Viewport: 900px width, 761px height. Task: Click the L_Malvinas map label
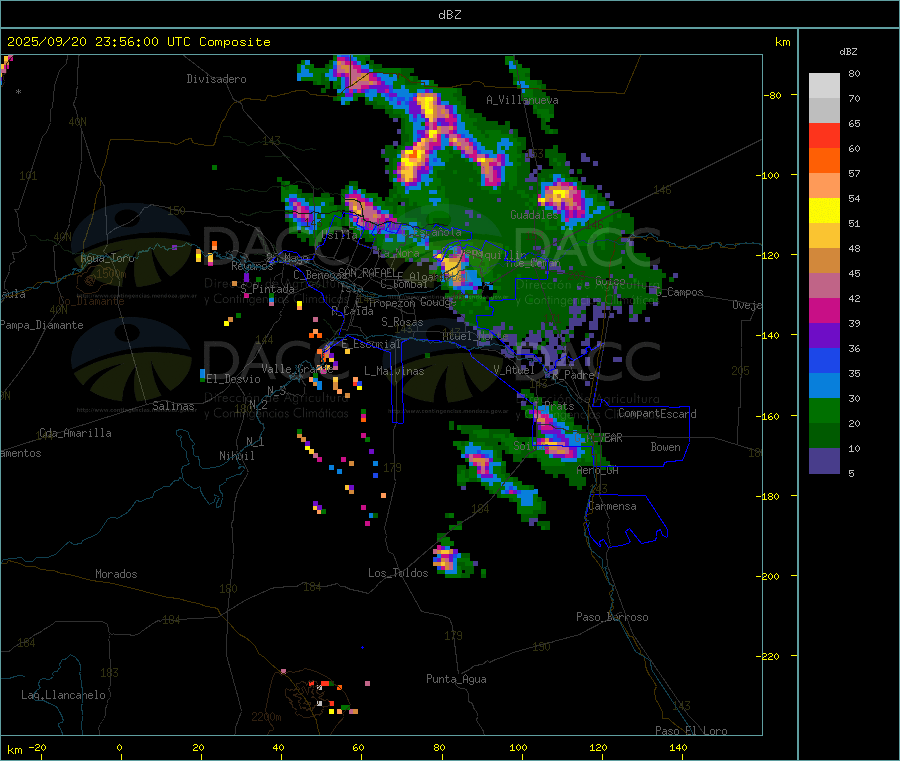click(x=394, y=371)
